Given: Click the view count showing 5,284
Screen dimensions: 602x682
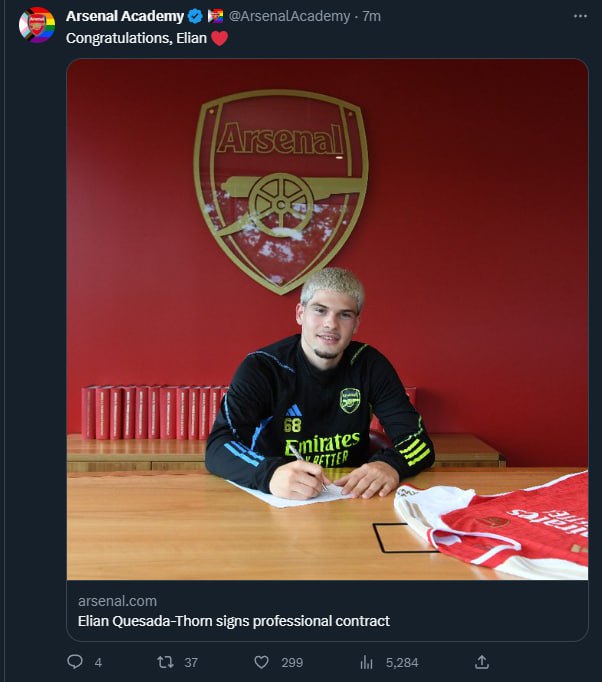Looking at the screenshot, I should 401,662.
